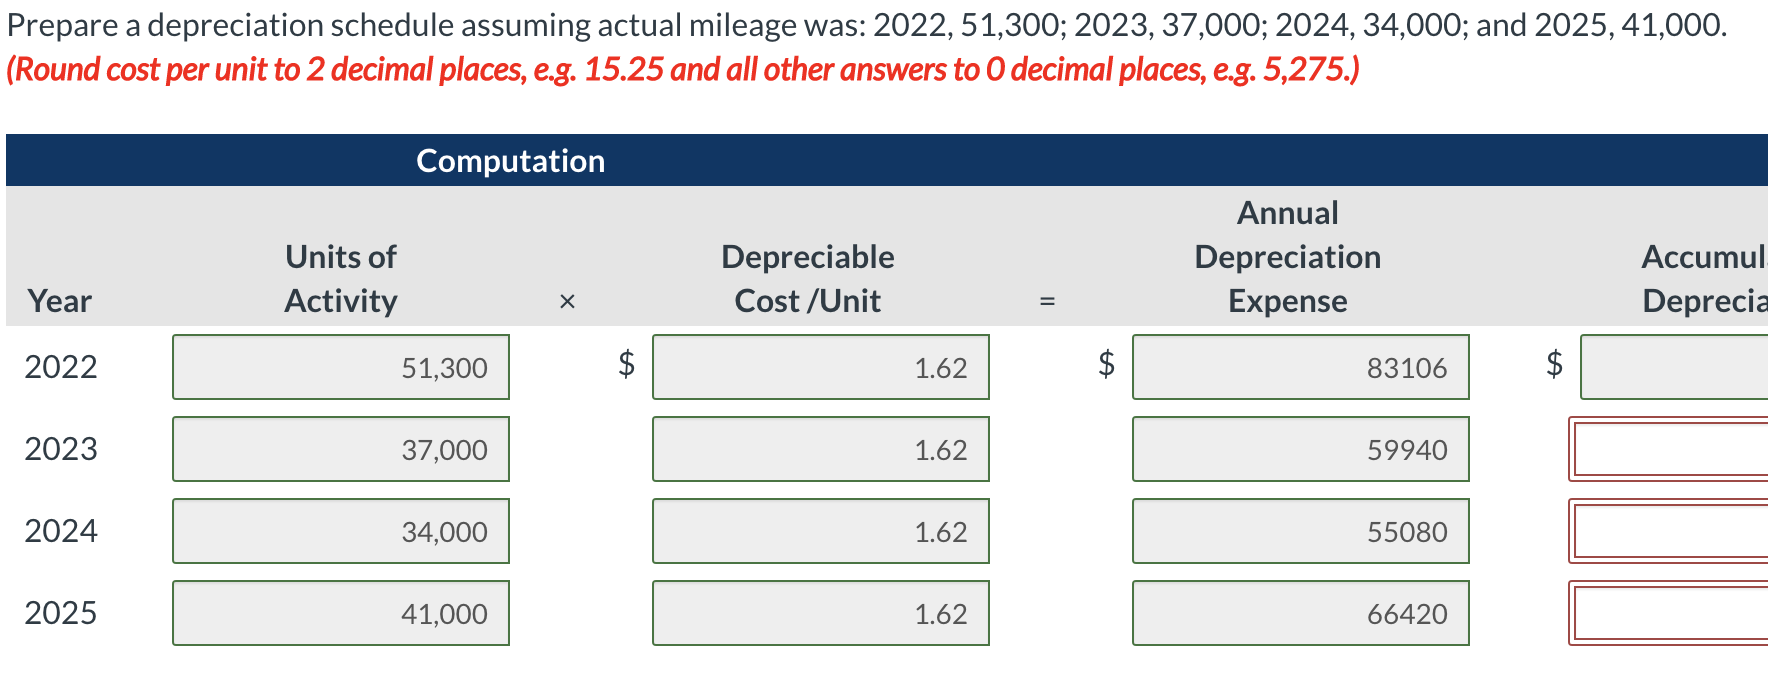Click the Units of Activity field for 2022

click(x=340, y=367)
